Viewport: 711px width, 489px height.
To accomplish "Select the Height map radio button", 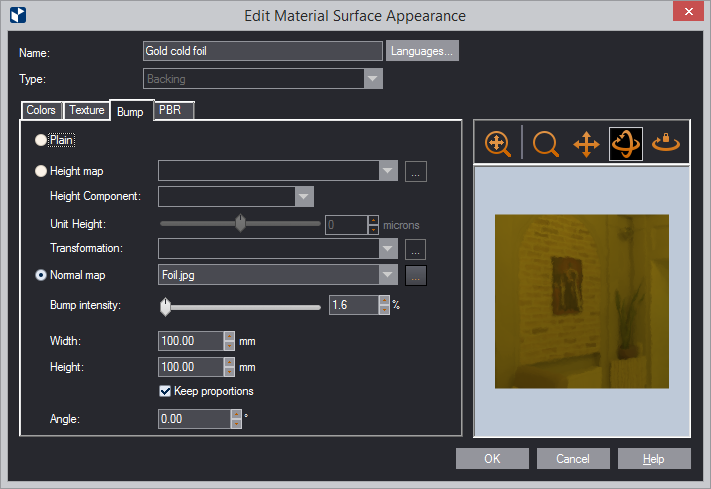I will [41, 171].
